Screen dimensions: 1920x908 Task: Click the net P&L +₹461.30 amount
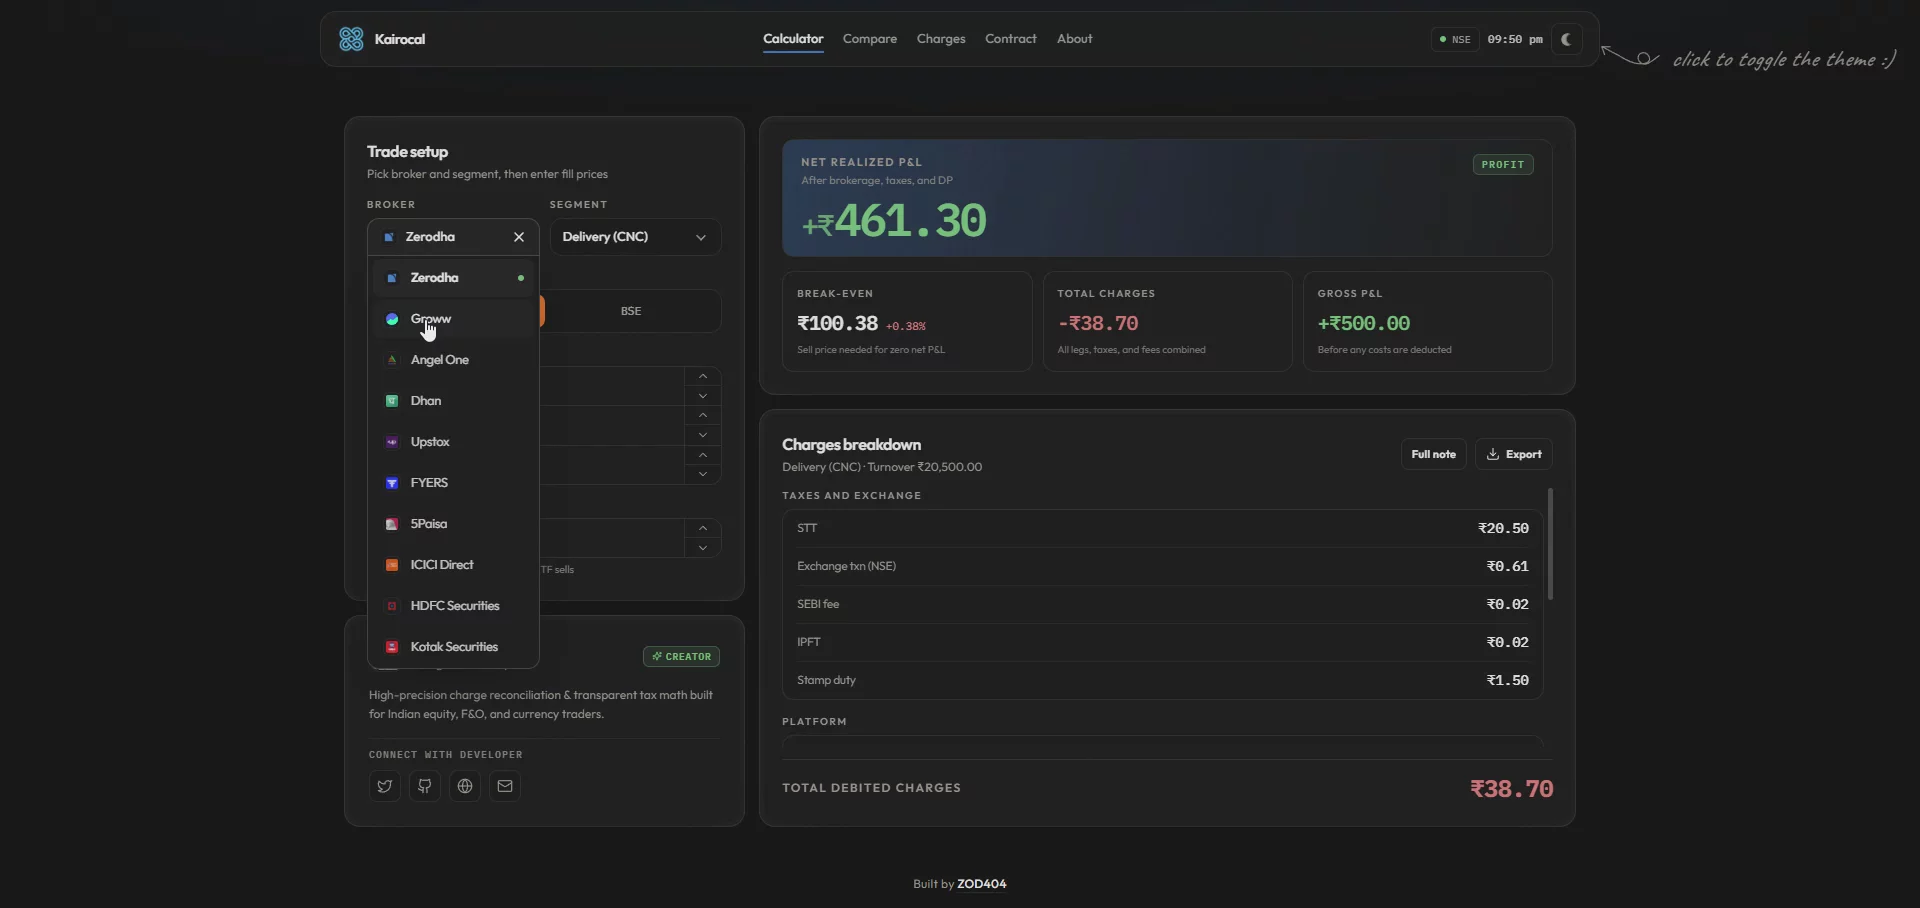894,221
